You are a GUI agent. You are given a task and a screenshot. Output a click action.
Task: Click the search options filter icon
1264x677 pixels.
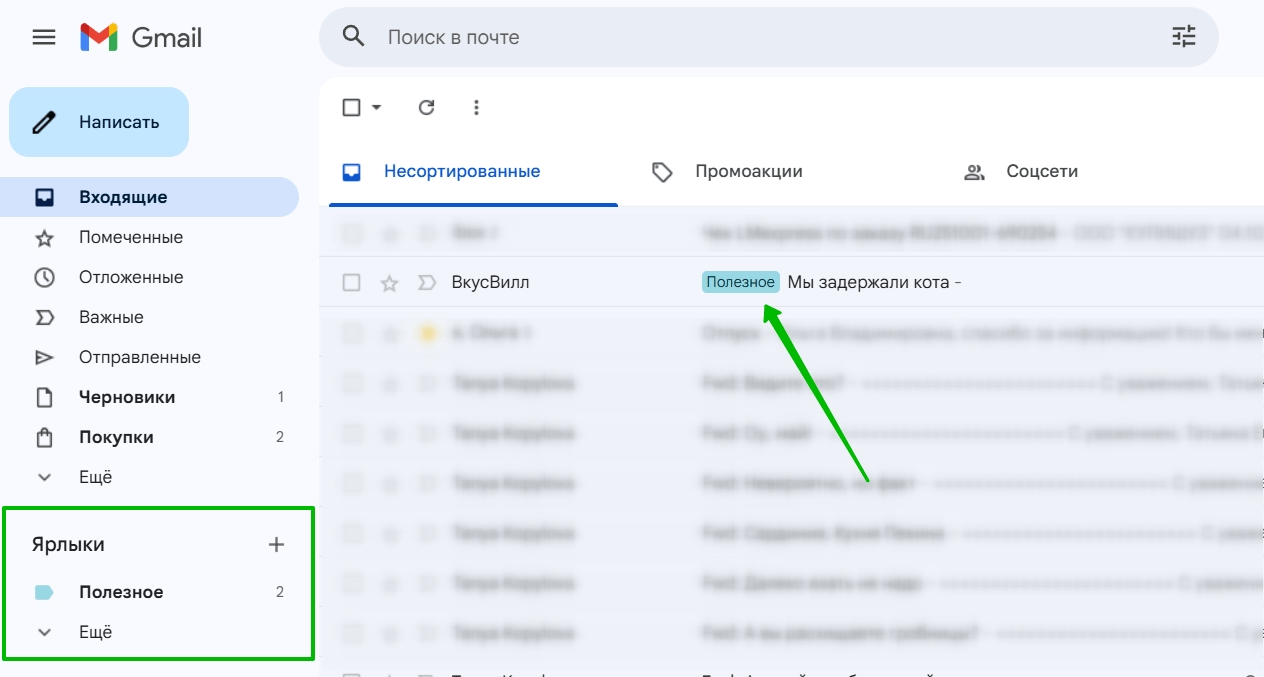[x=1183, y=38]
